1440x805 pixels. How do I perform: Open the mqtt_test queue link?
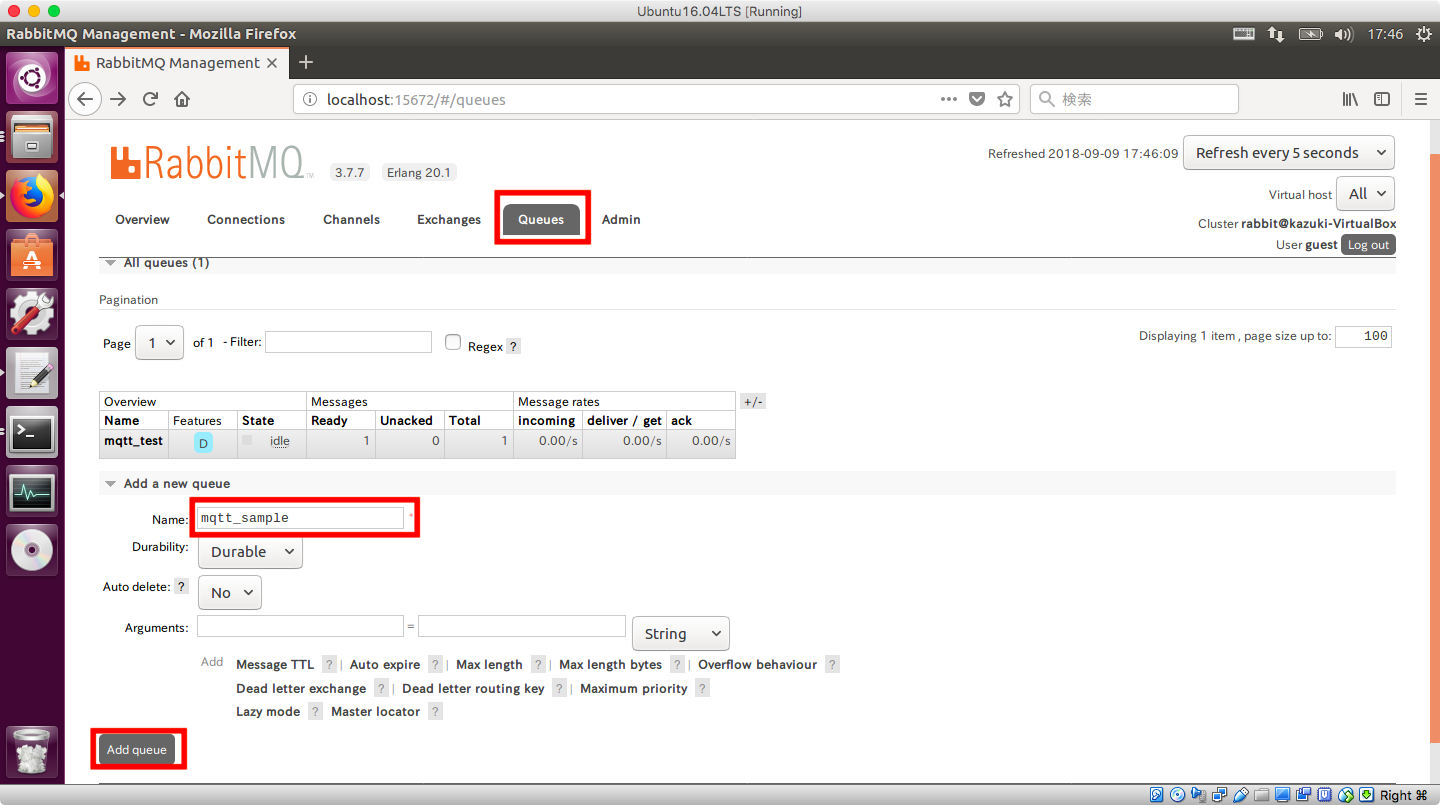133,441
